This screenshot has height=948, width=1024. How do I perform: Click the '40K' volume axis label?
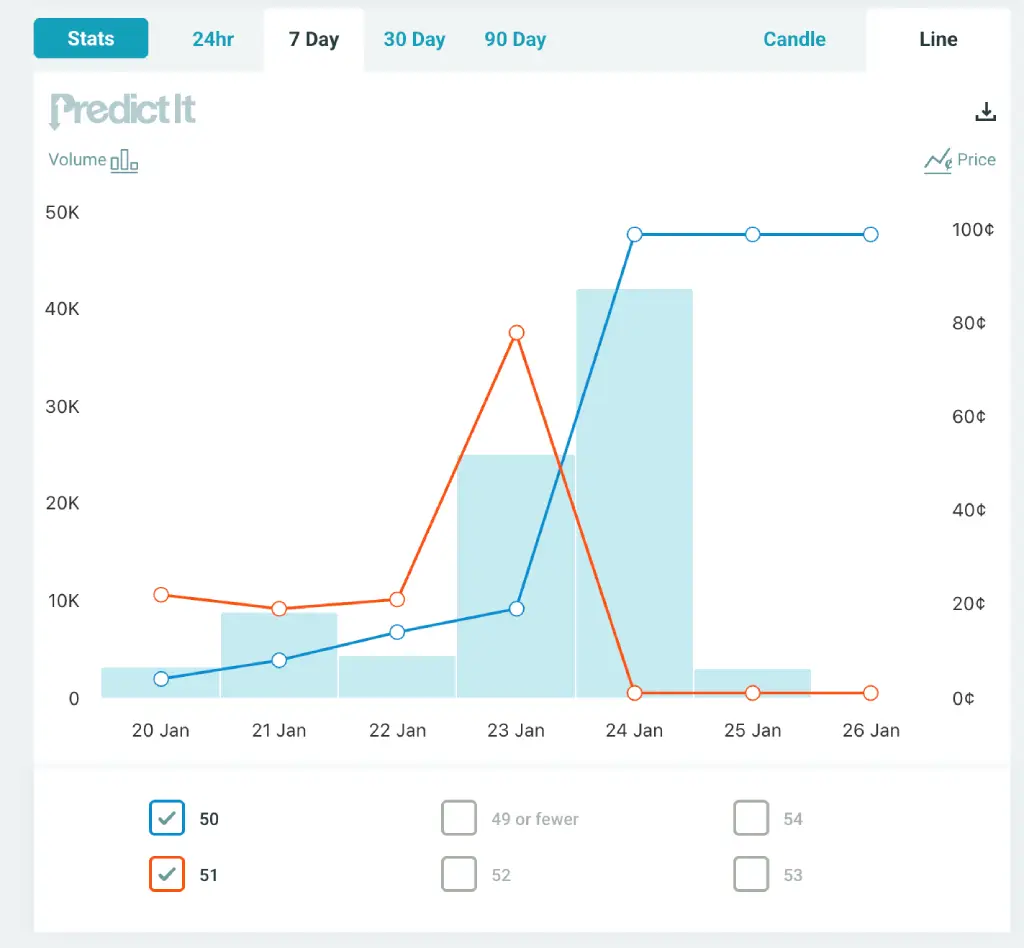[62, 309]
